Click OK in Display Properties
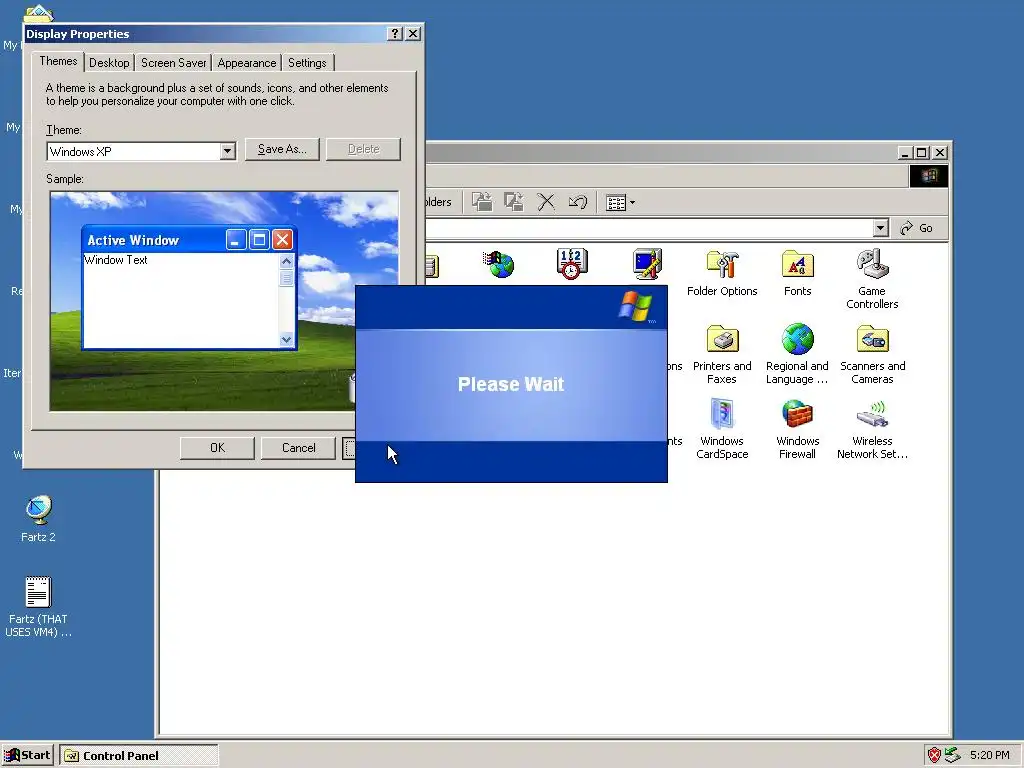The width and height of the screenshot is (1024, 768). [217, 448]
